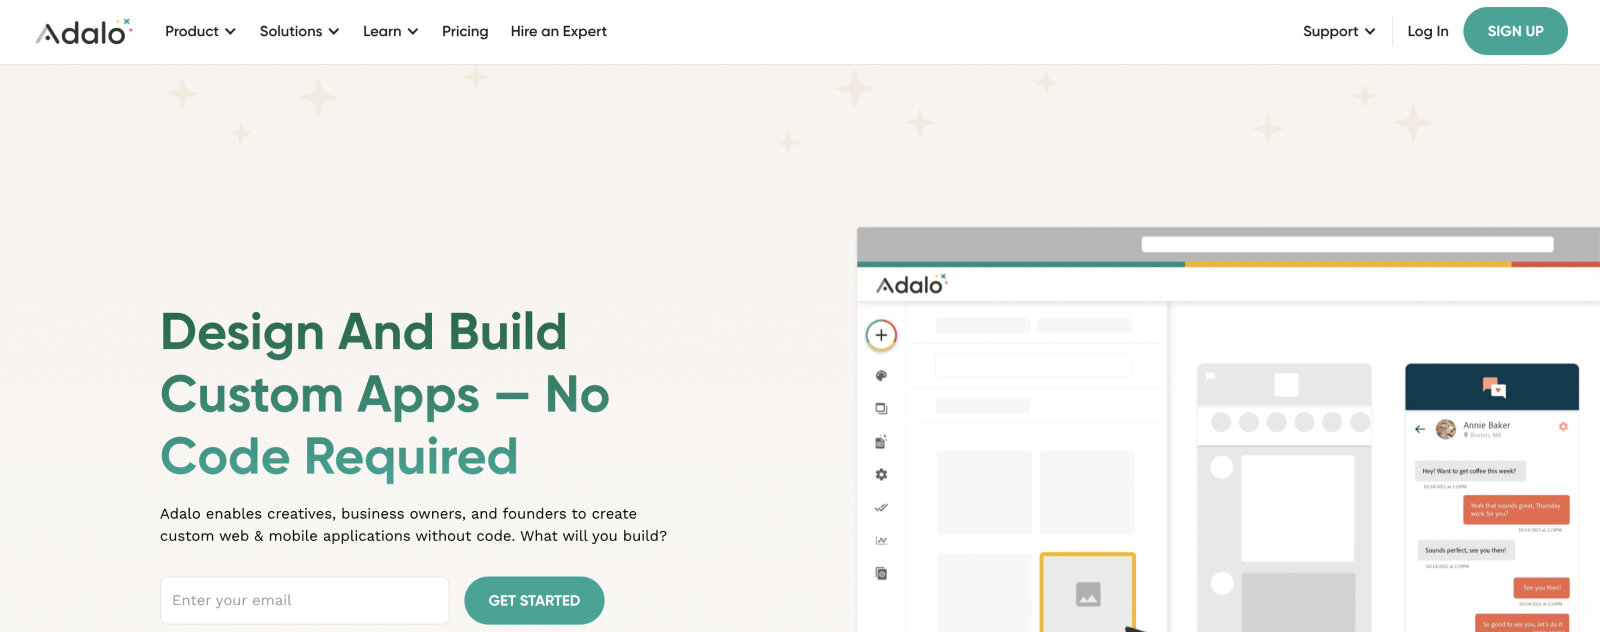Viewport: 1600px width, 632px height.
Task: Click the Log In link
Action: point(1427,31)
